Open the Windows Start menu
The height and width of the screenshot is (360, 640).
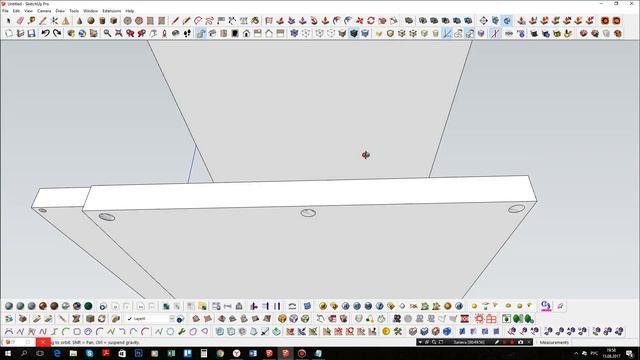(x=8, y=353)
